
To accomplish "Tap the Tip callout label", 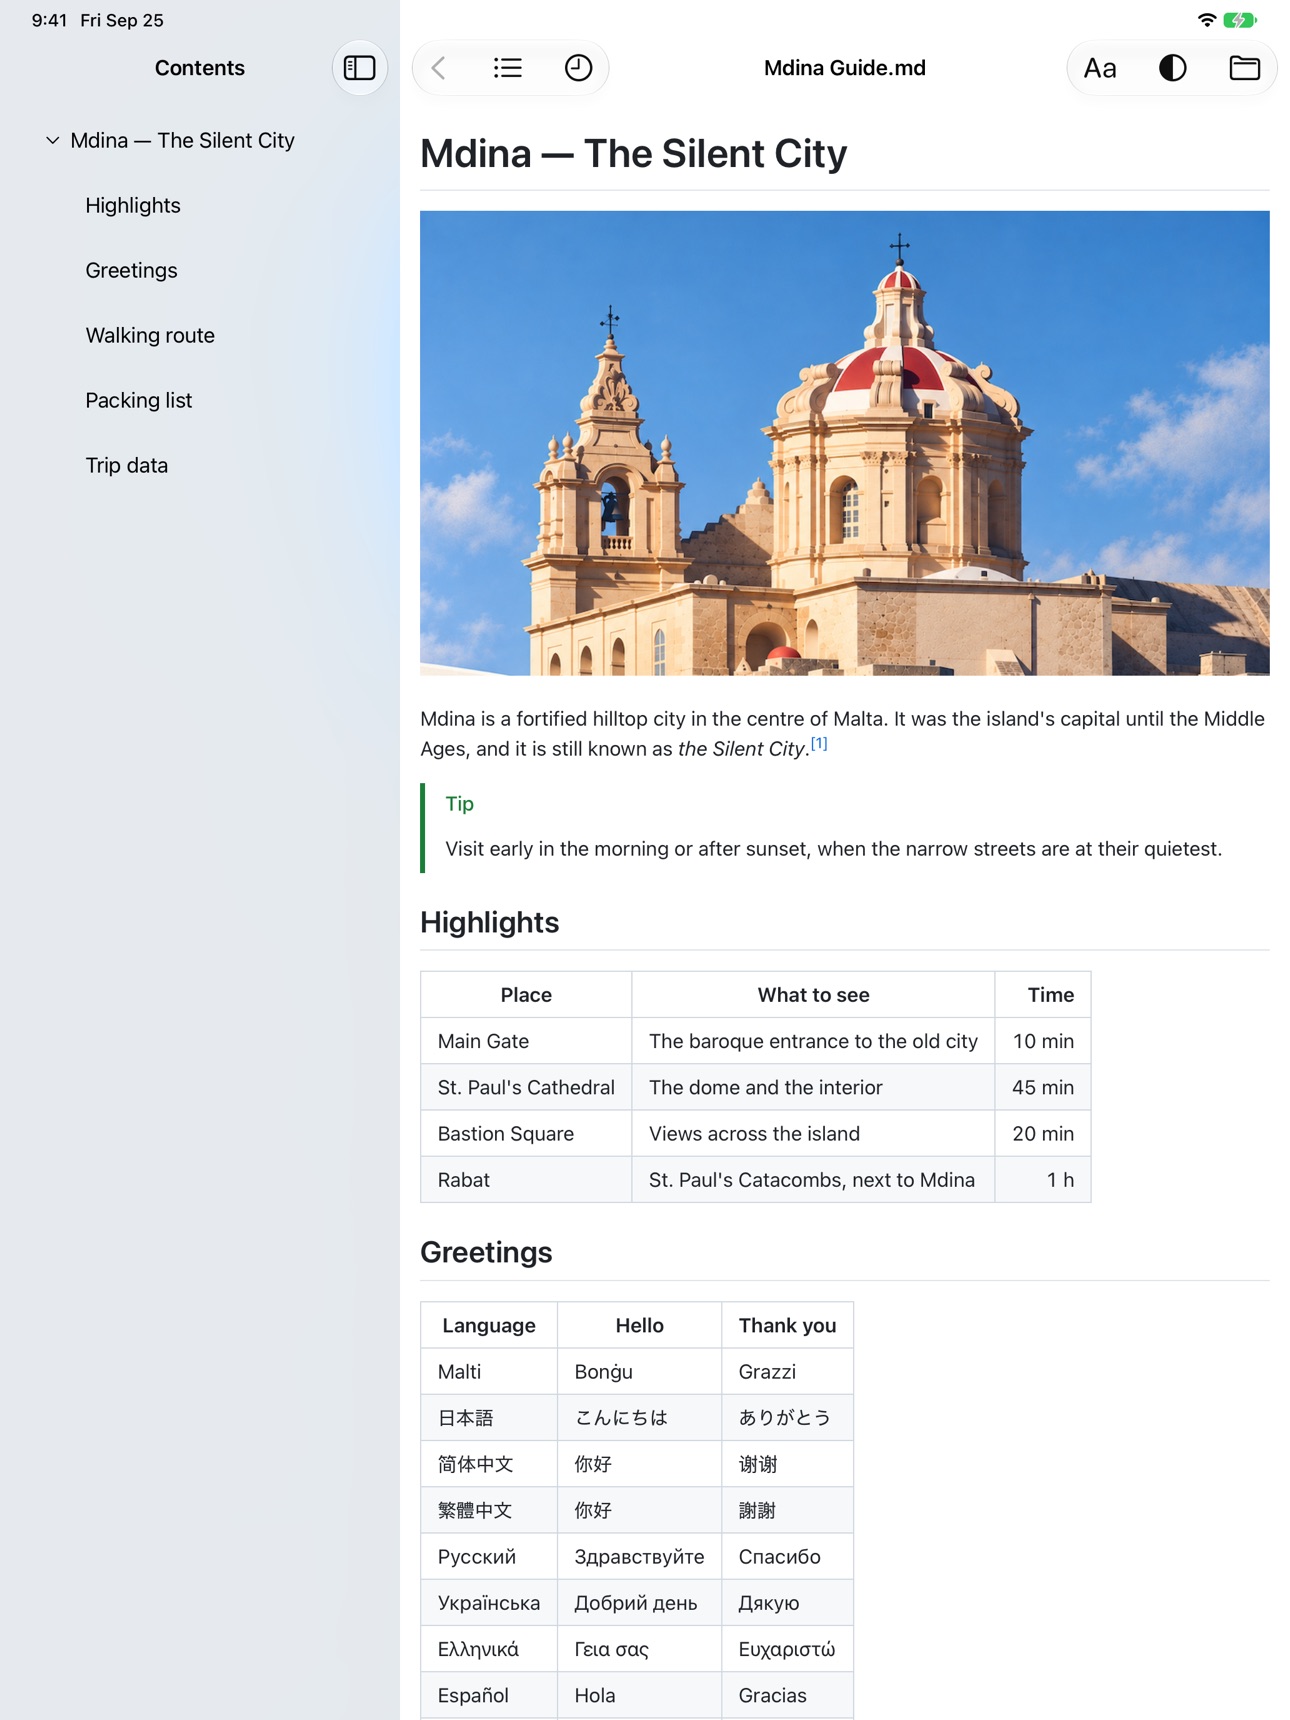I will click(x=460, y=804).
